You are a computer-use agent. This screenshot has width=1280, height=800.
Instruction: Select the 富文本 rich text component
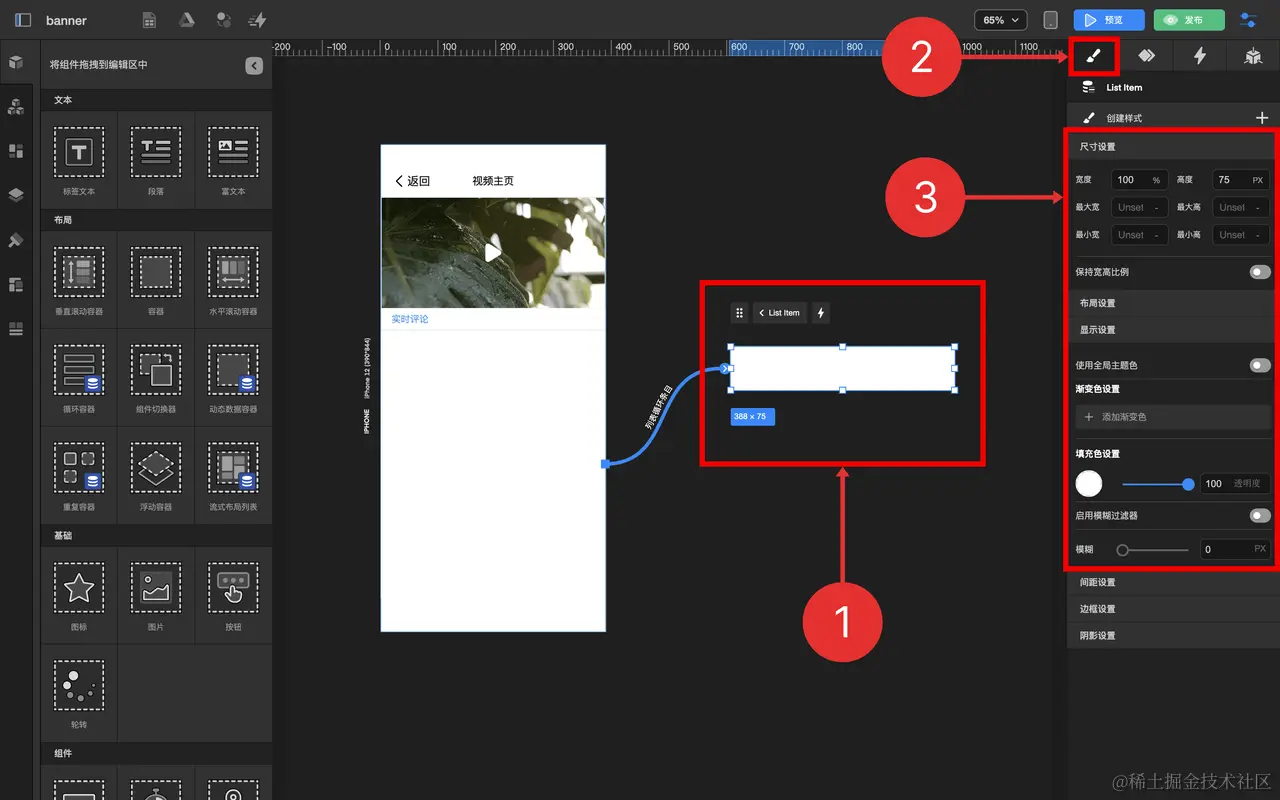click(233, 159)
